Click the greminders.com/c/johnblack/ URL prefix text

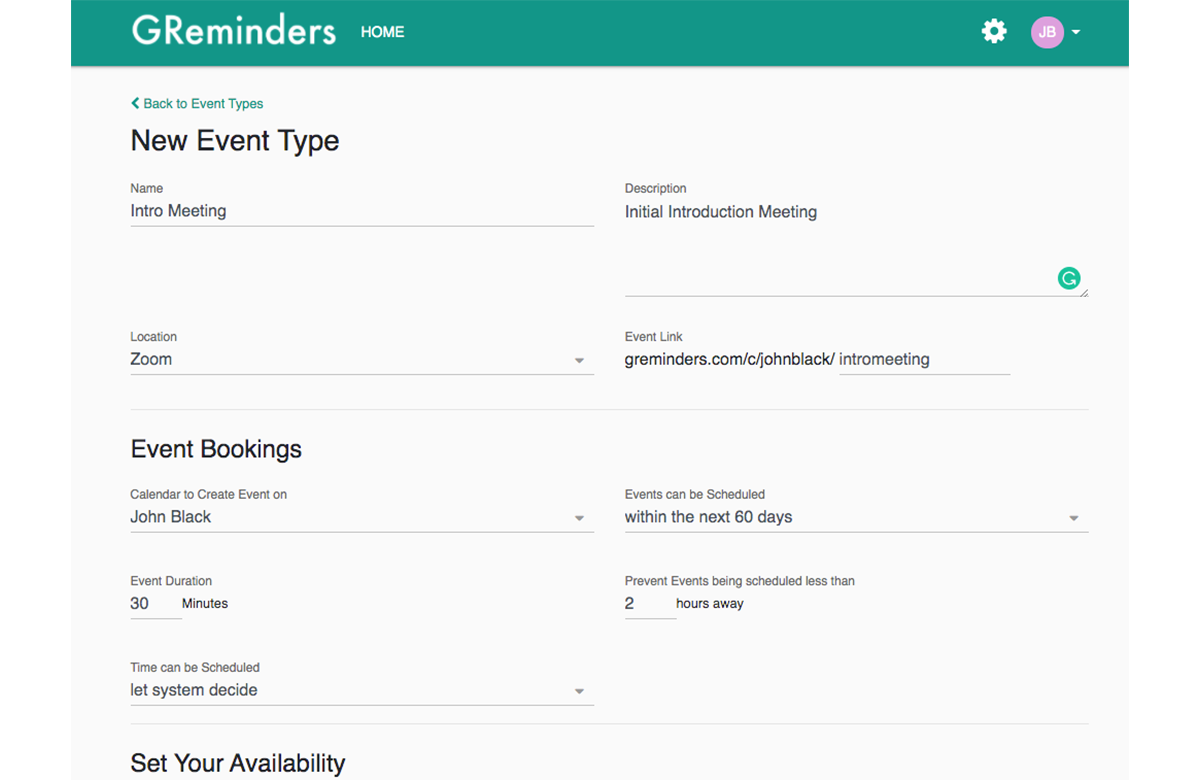coord(729,360)
